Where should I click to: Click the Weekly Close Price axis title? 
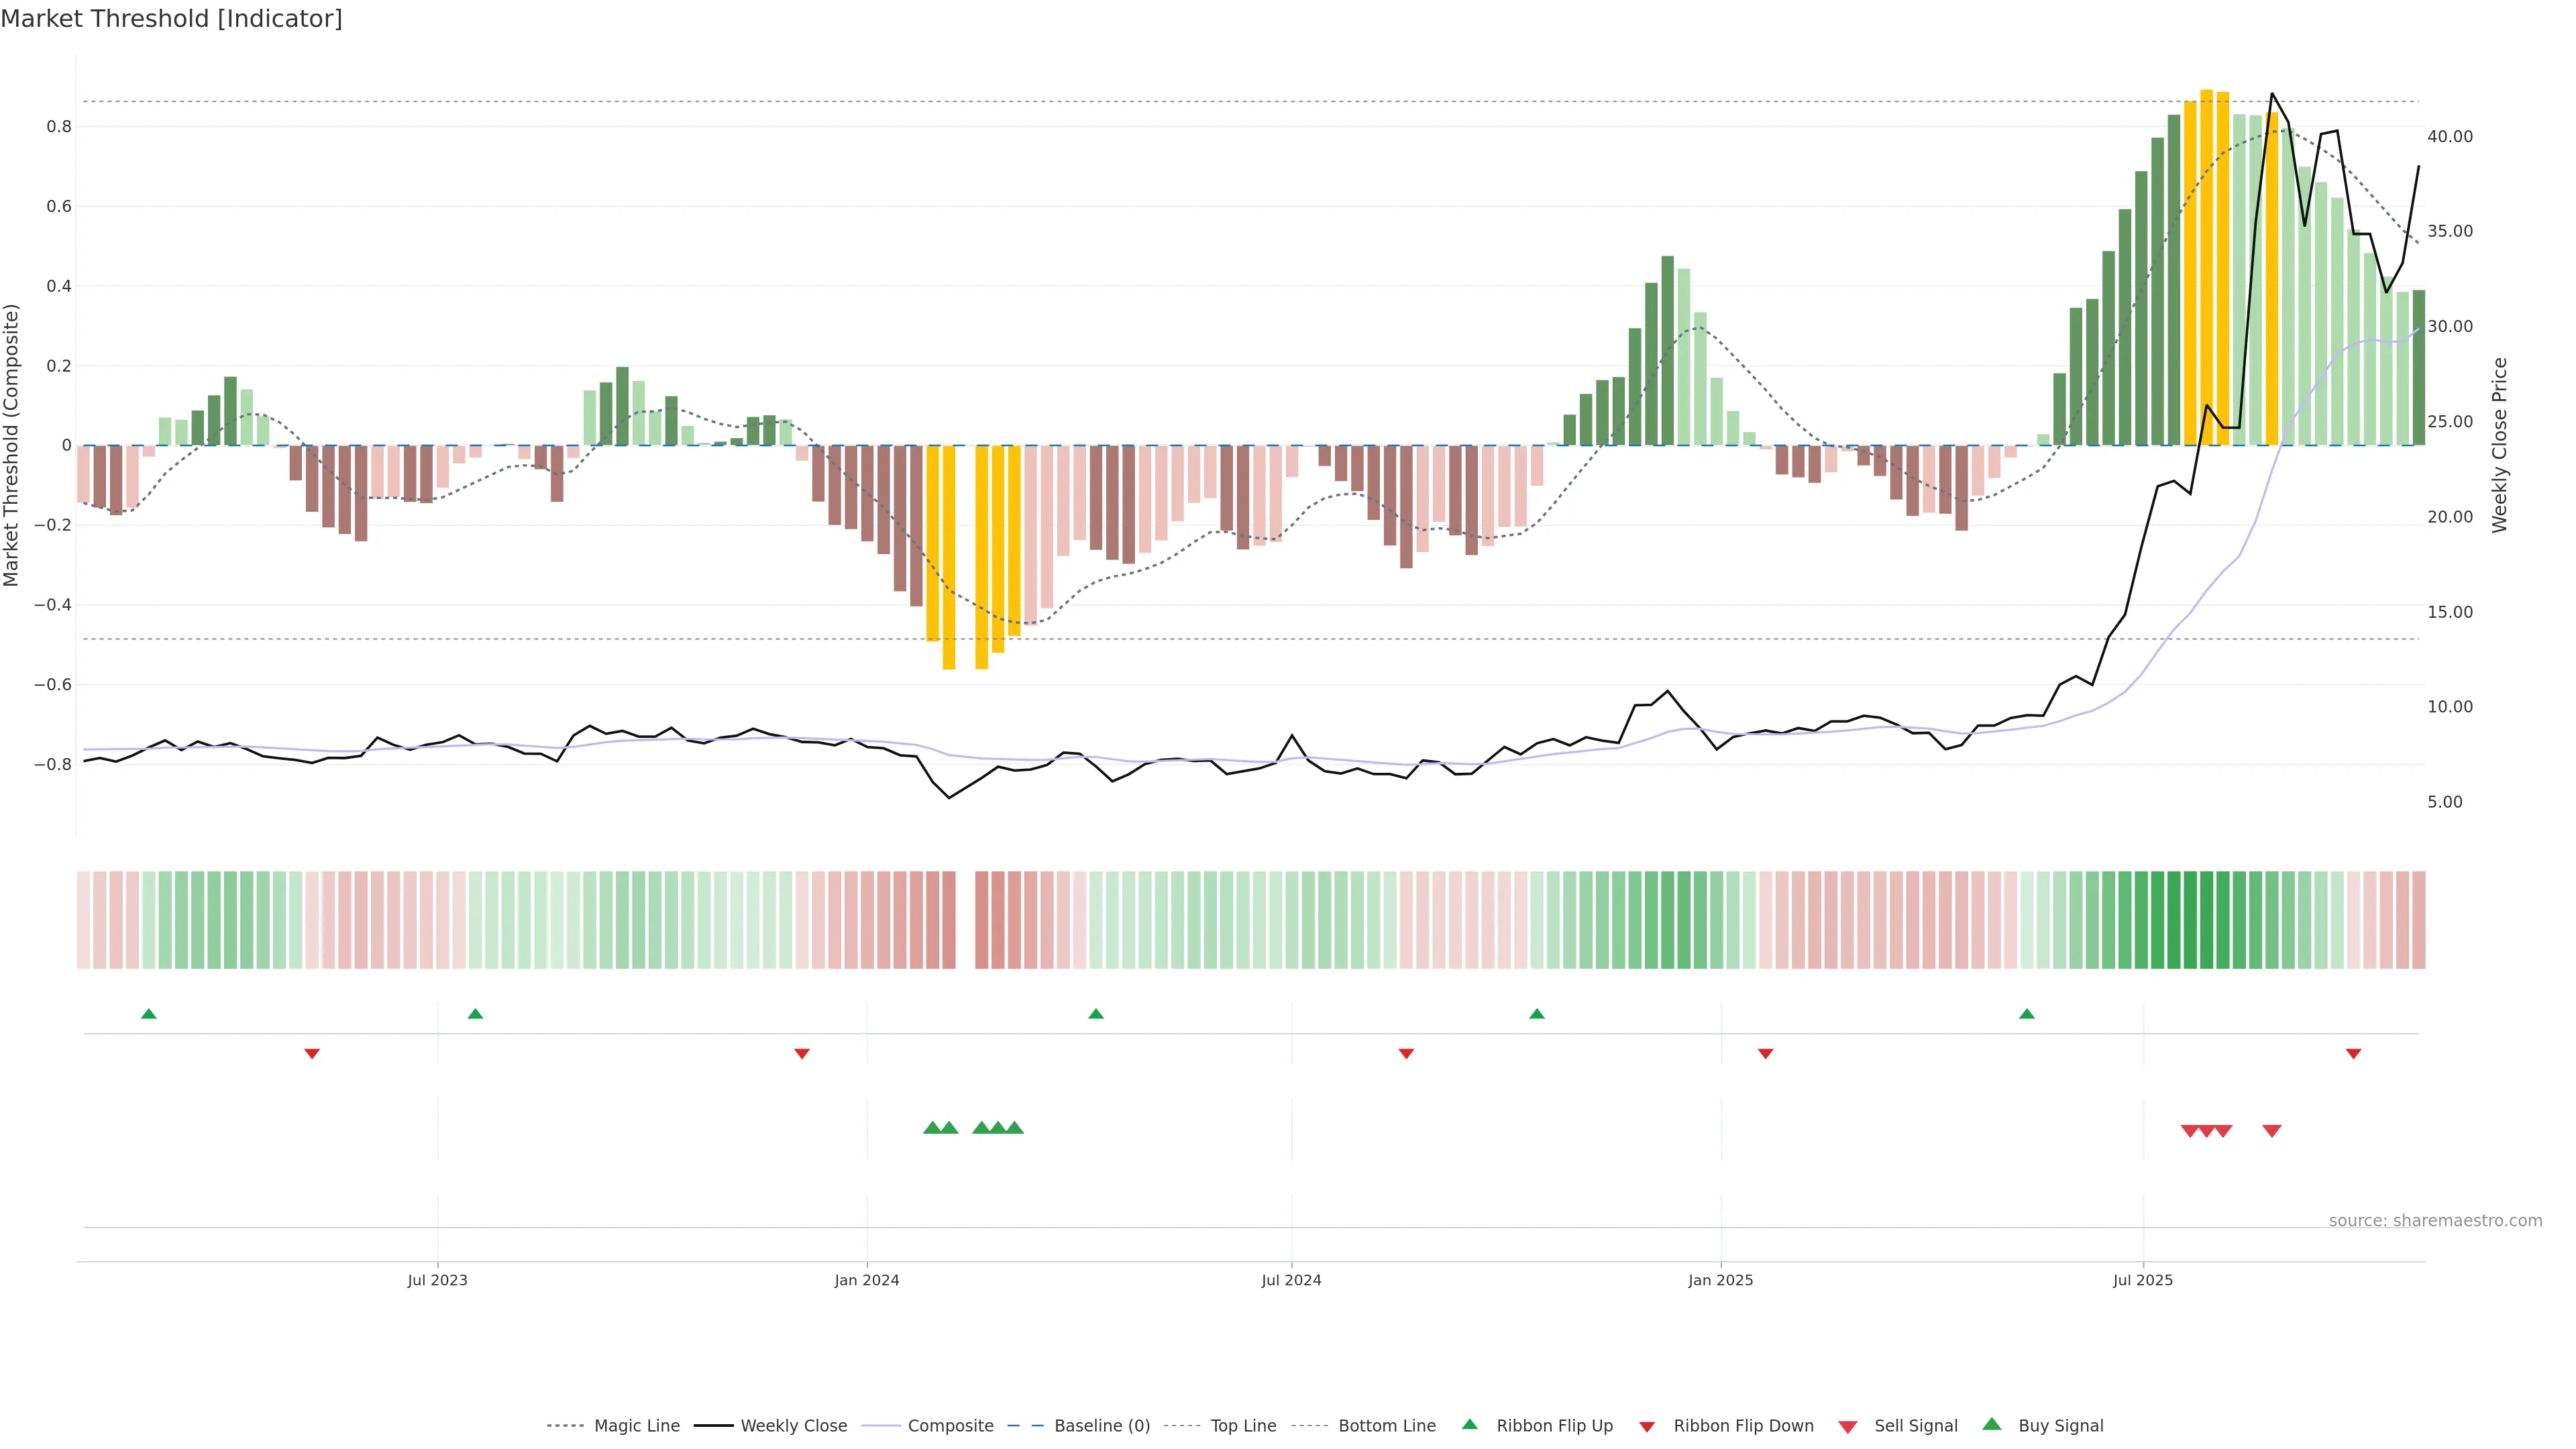(x=2499, y=445)
